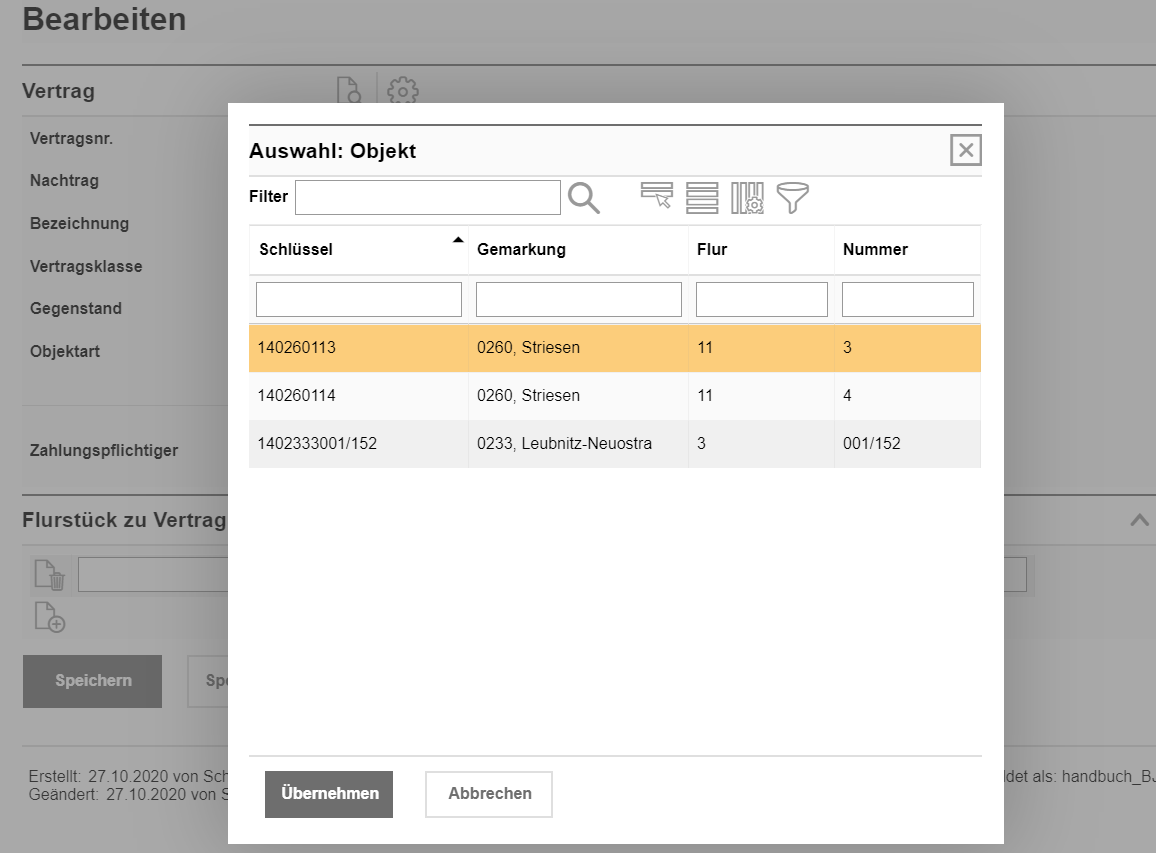Click the Nummer column filter field
This screenshot has height=853, width=1156.
907,299
